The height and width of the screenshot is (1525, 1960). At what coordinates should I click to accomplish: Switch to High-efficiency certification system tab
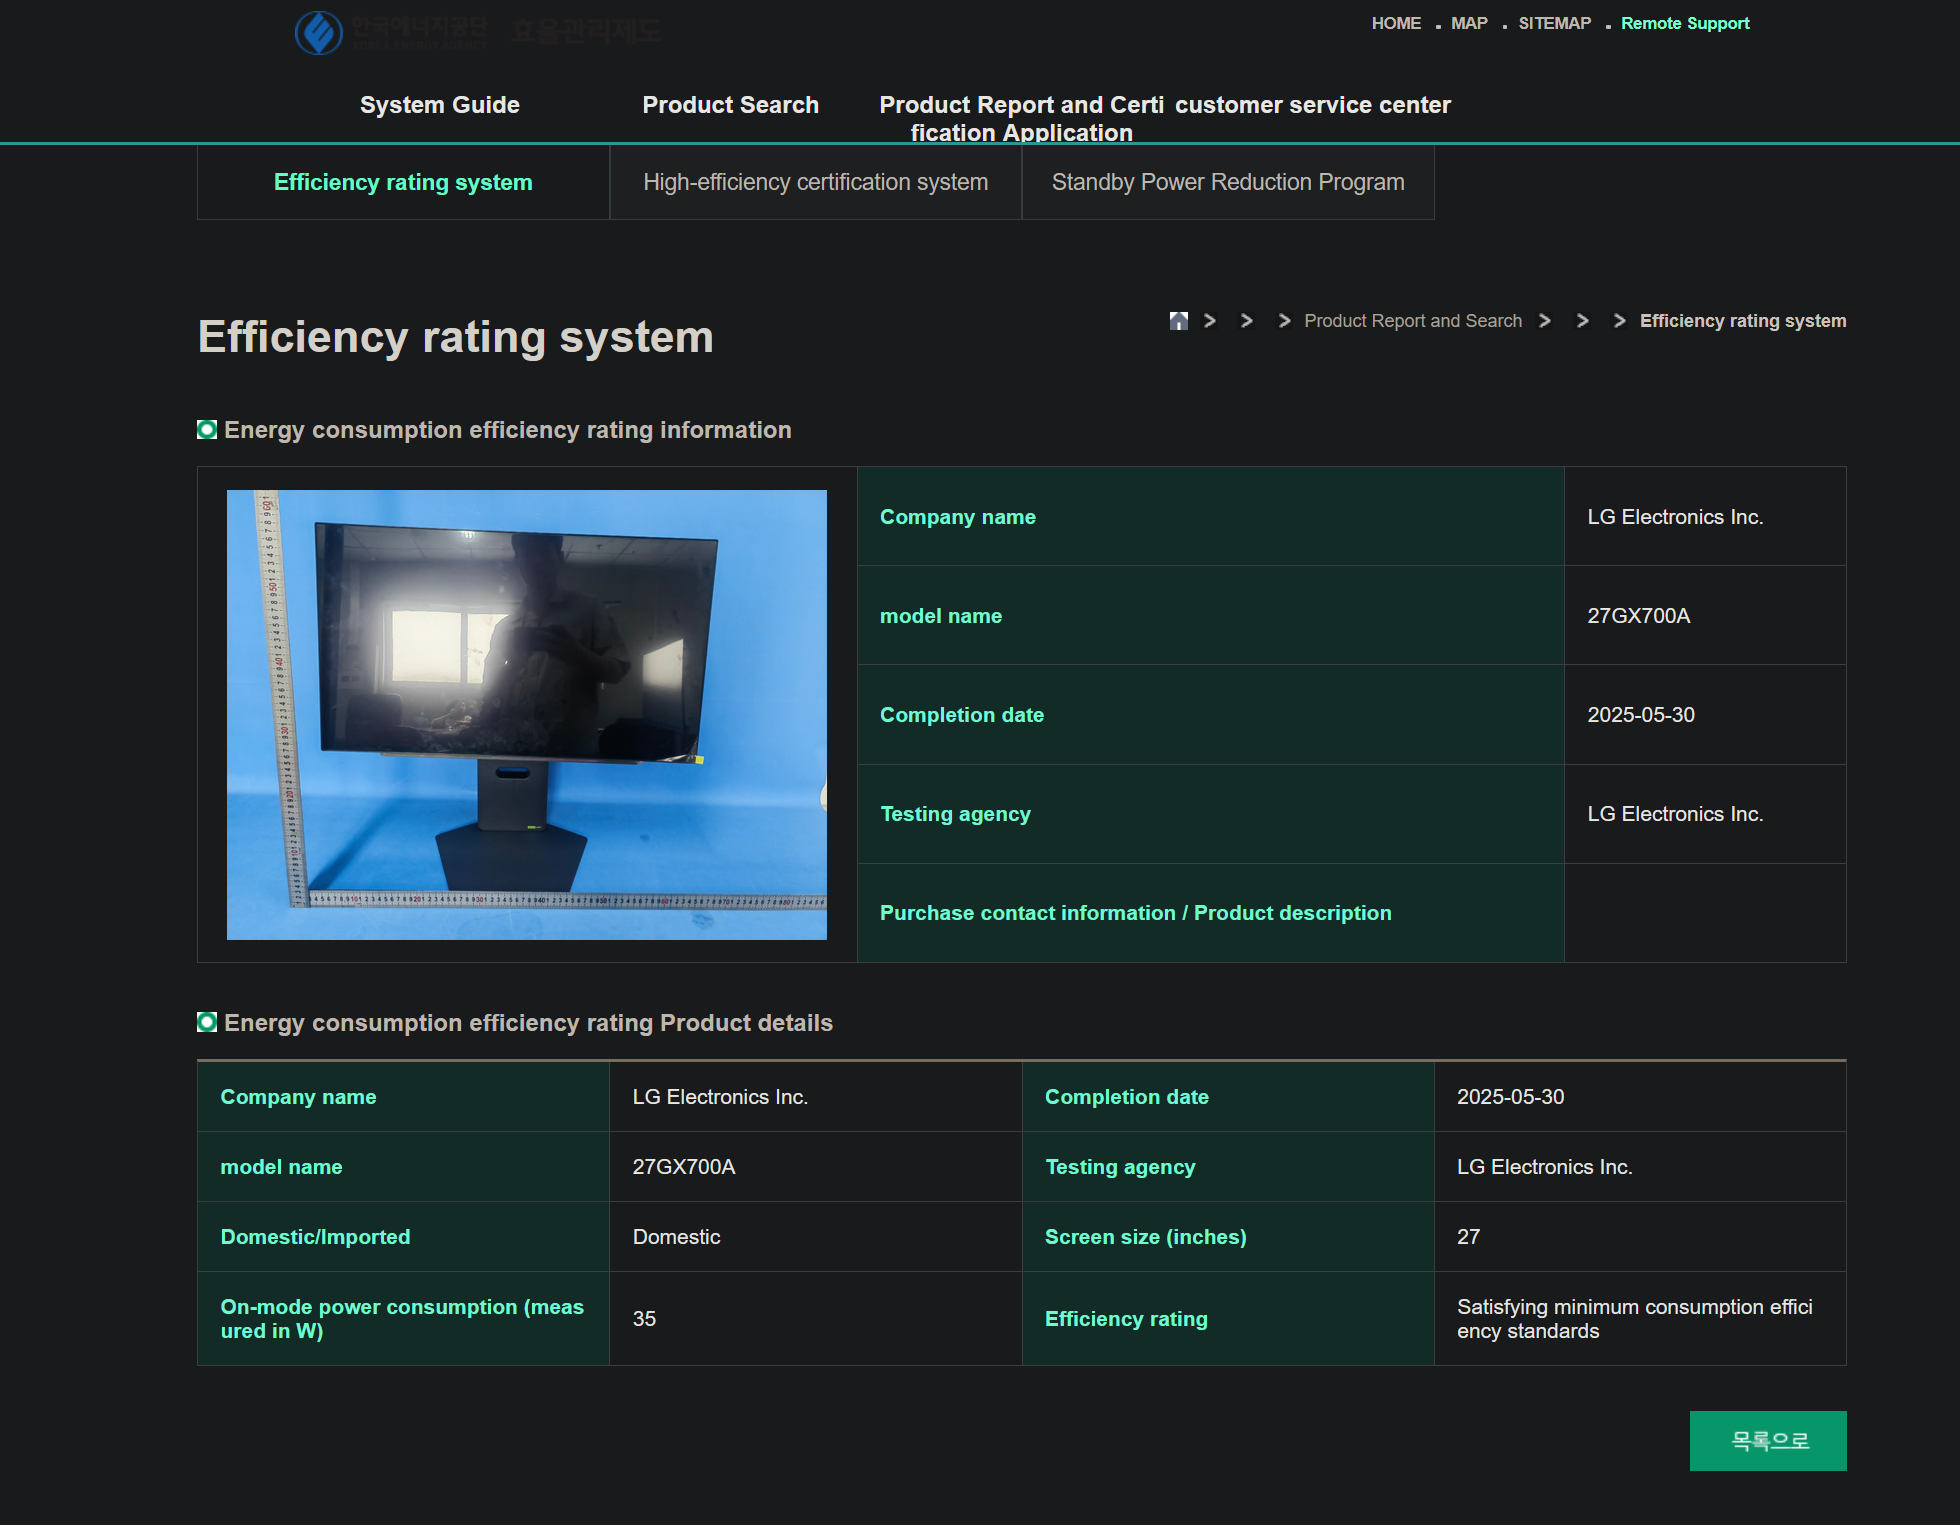pos(815,182)
